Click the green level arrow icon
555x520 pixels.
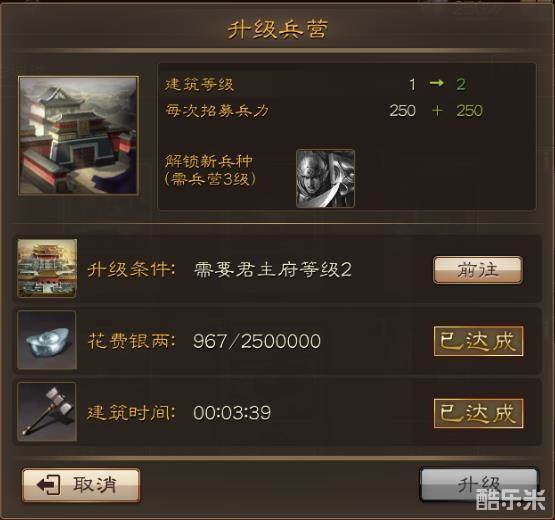(436, 83)
